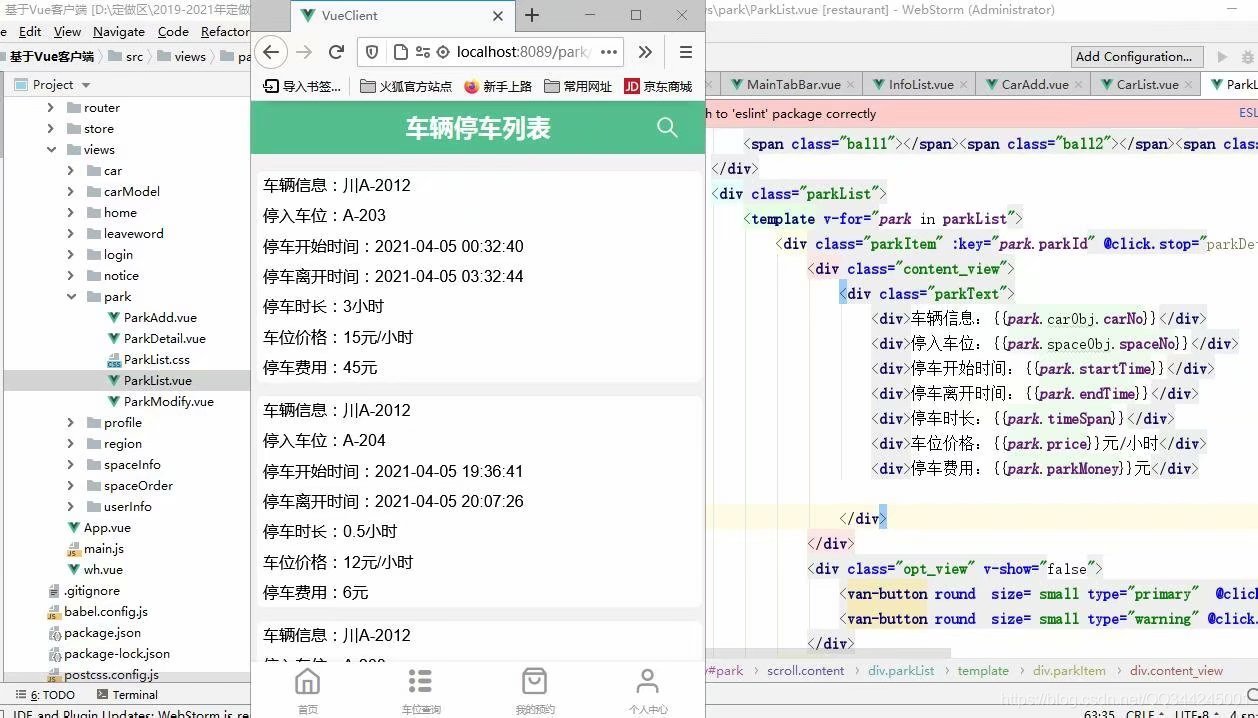Screen dimensions: 1258x718
Task: Open the Code menu
Action: (173, 31)
